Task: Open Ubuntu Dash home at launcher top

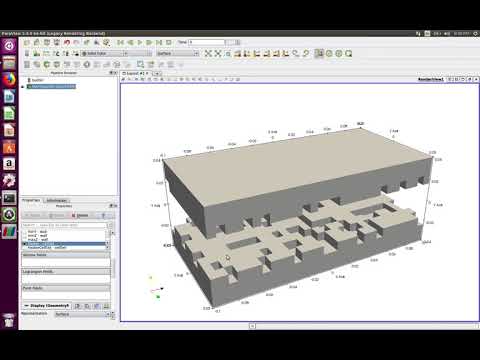Action: coord(9,45)
